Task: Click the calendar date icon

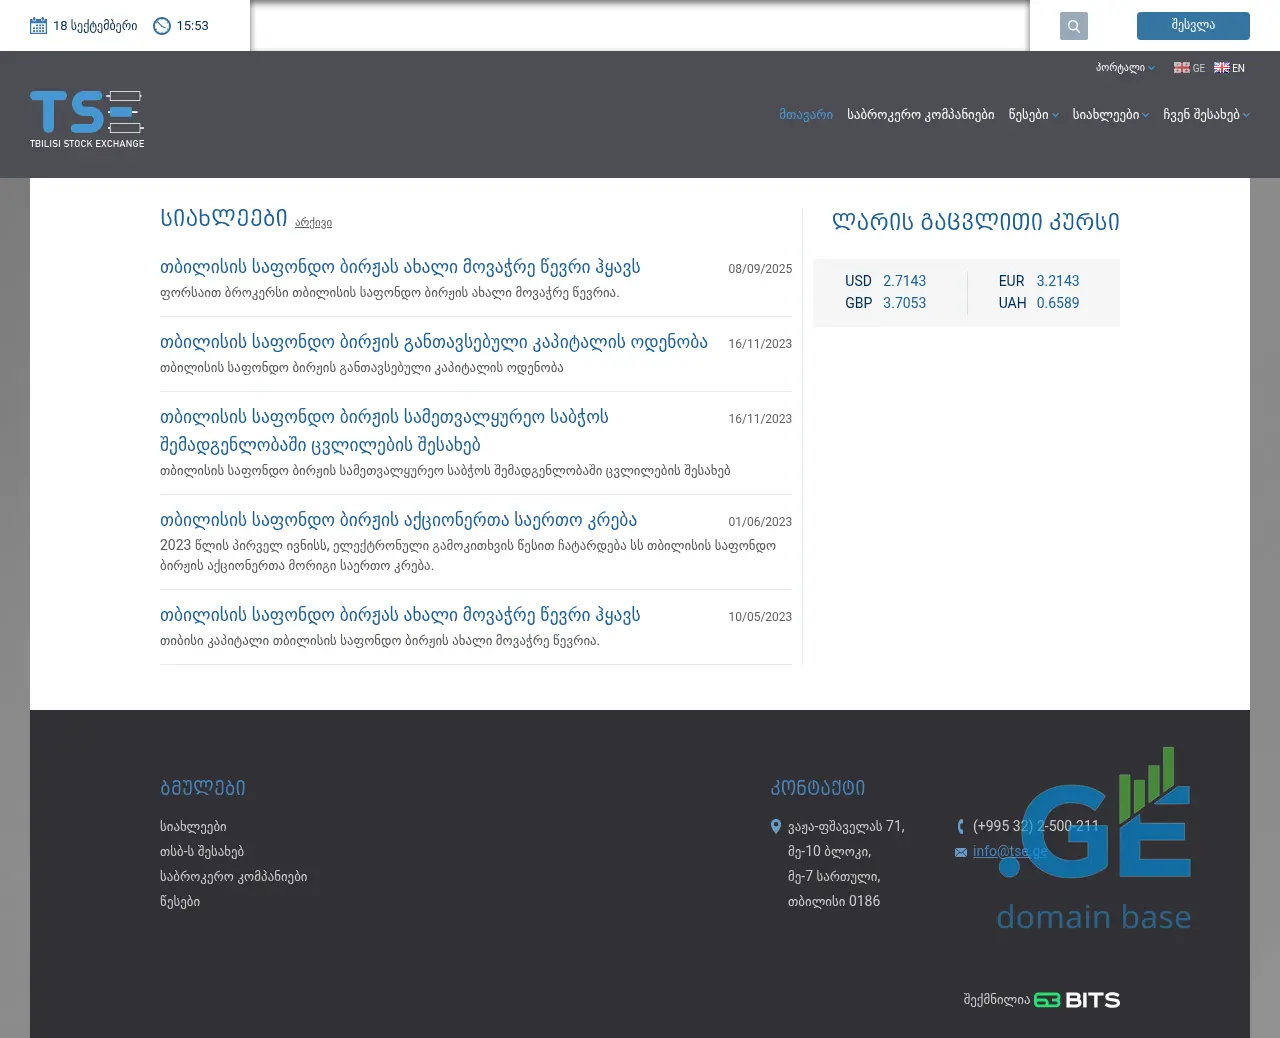Action: click(x=39, y=26)
